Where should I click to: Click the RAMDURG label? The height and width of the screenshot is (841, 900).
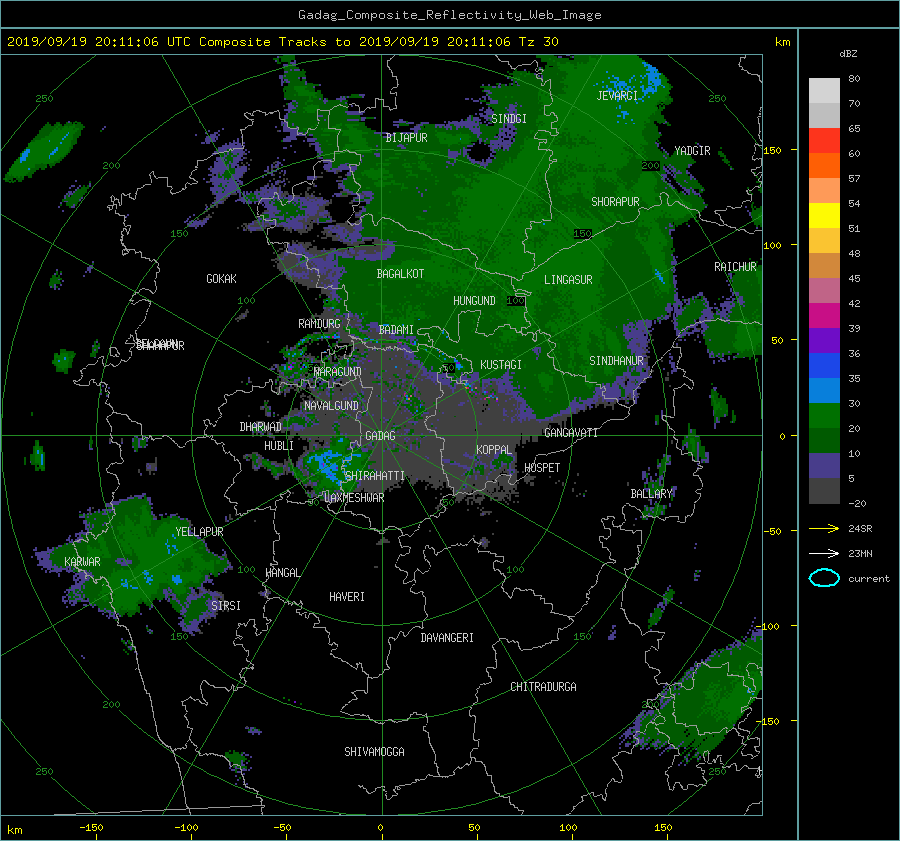pos(319,324)
